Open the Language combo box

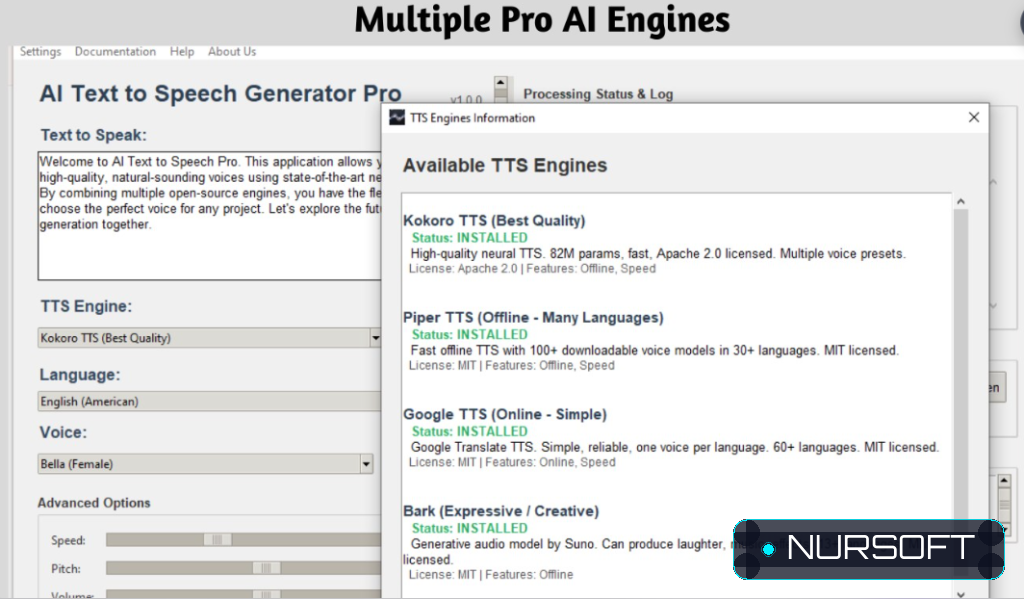pos(210,401)
